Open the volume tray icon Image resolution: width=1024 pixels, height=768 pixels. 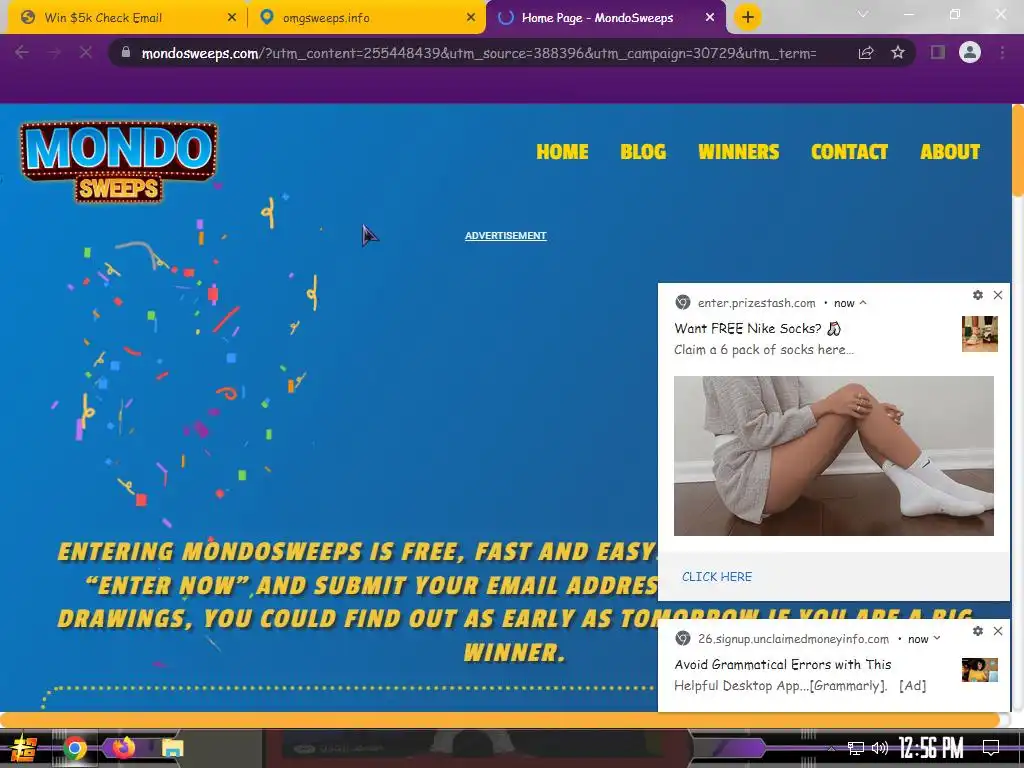point(880,748)
